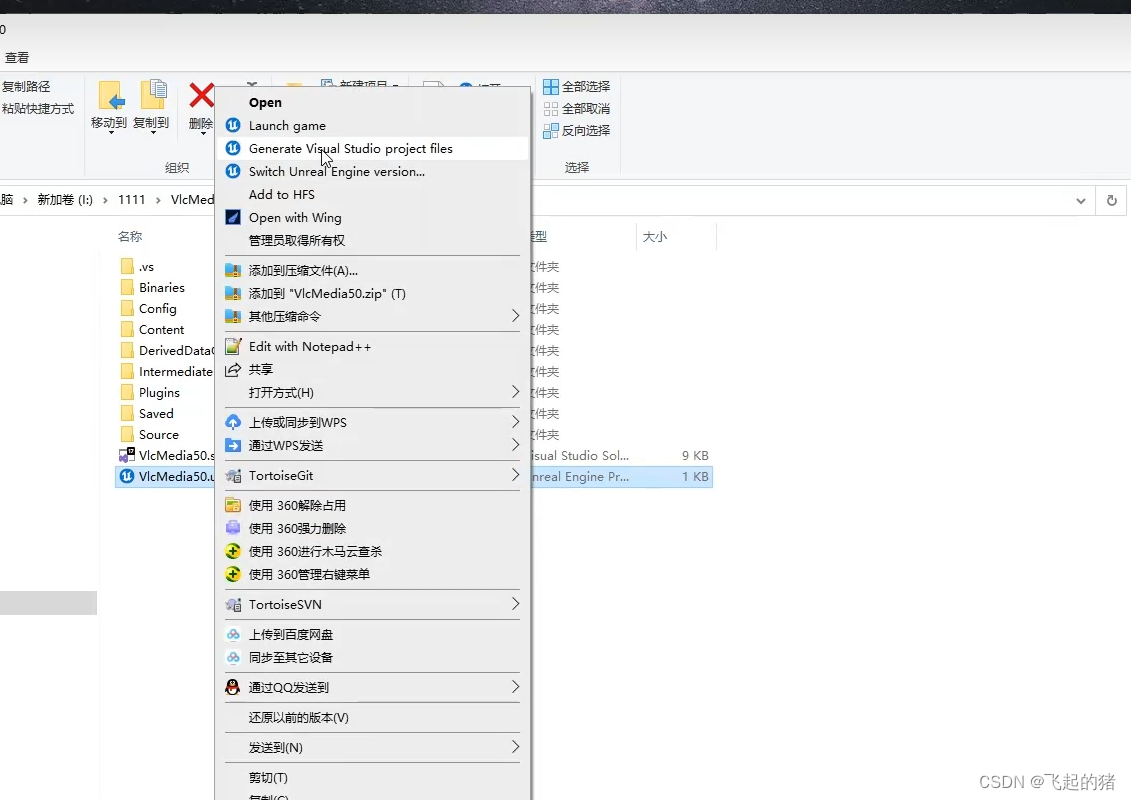1131x800 pixels.
Task: Click the archive icon beside 其他压缩命令
Action: click(233, 316)
